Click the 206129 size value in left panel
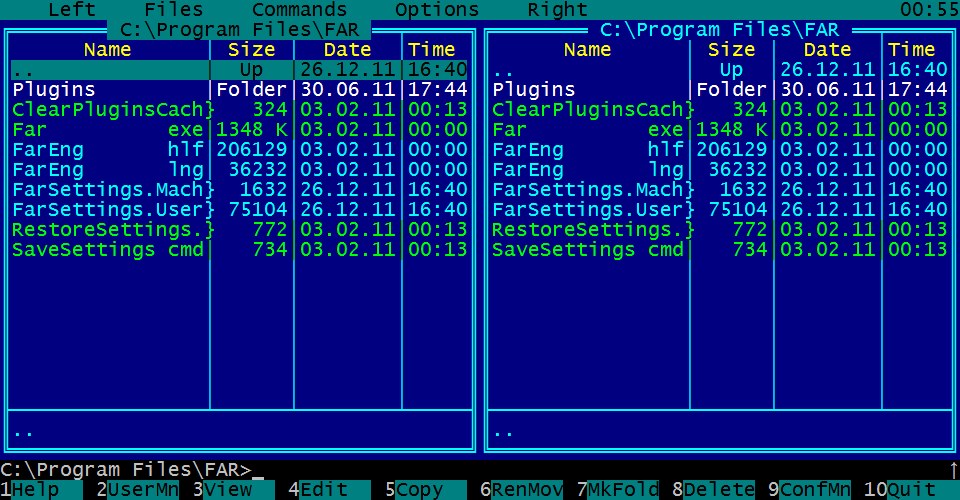This screenshot has height=500, width=960. [252, 150]
